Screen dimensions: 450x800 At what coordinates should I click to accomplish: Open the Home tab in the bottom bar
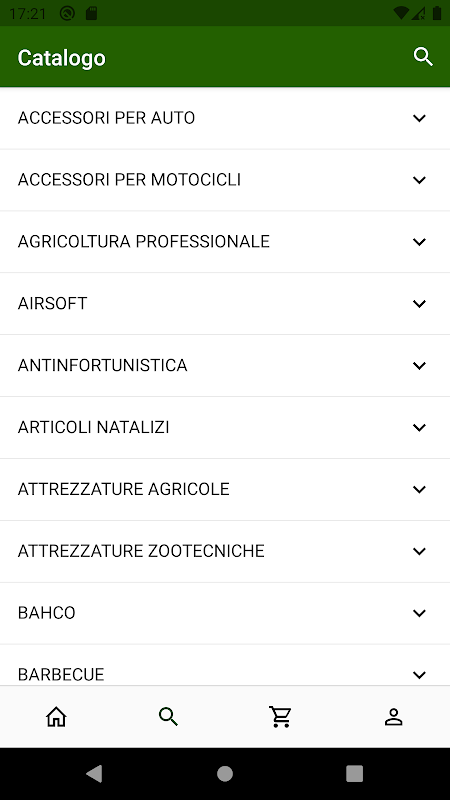[56, 717]
